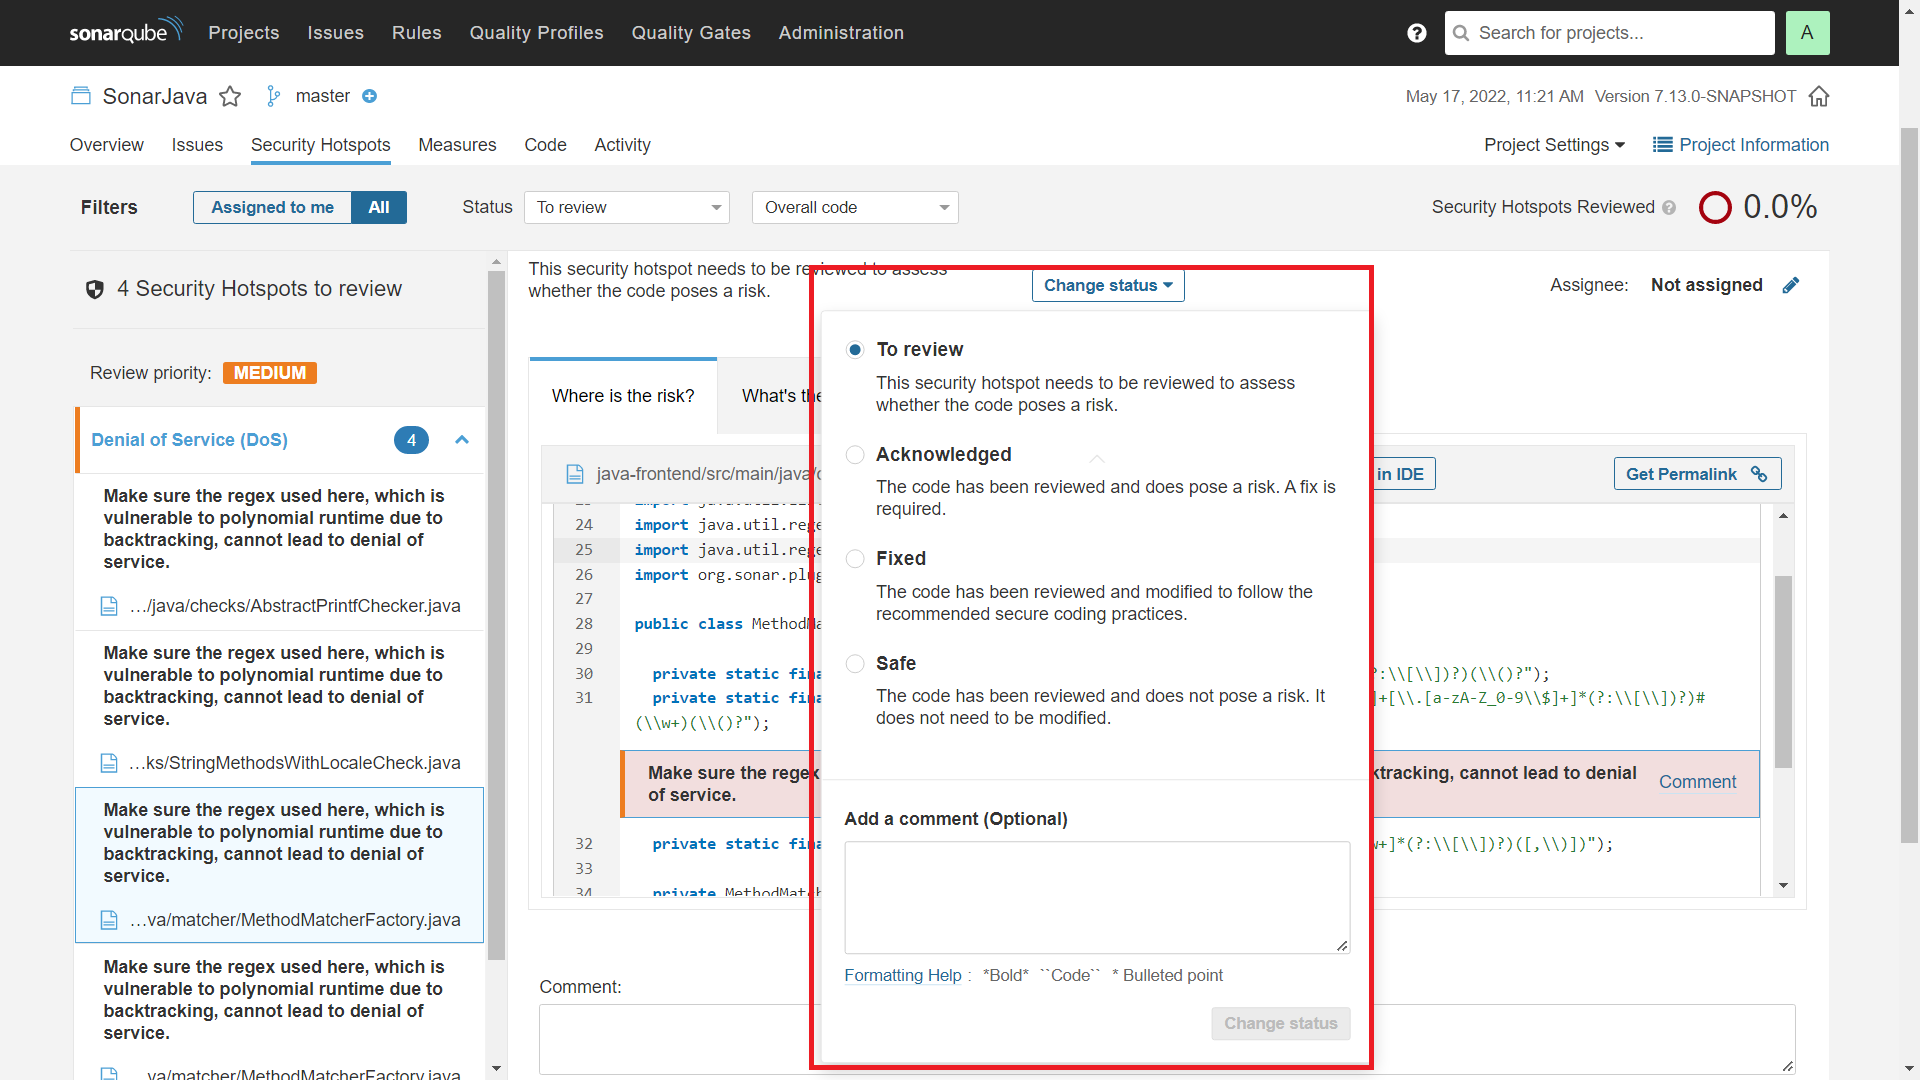Click the add branch plus icon
This screenshot has height=1080, width=1920.
pos(369,96)
